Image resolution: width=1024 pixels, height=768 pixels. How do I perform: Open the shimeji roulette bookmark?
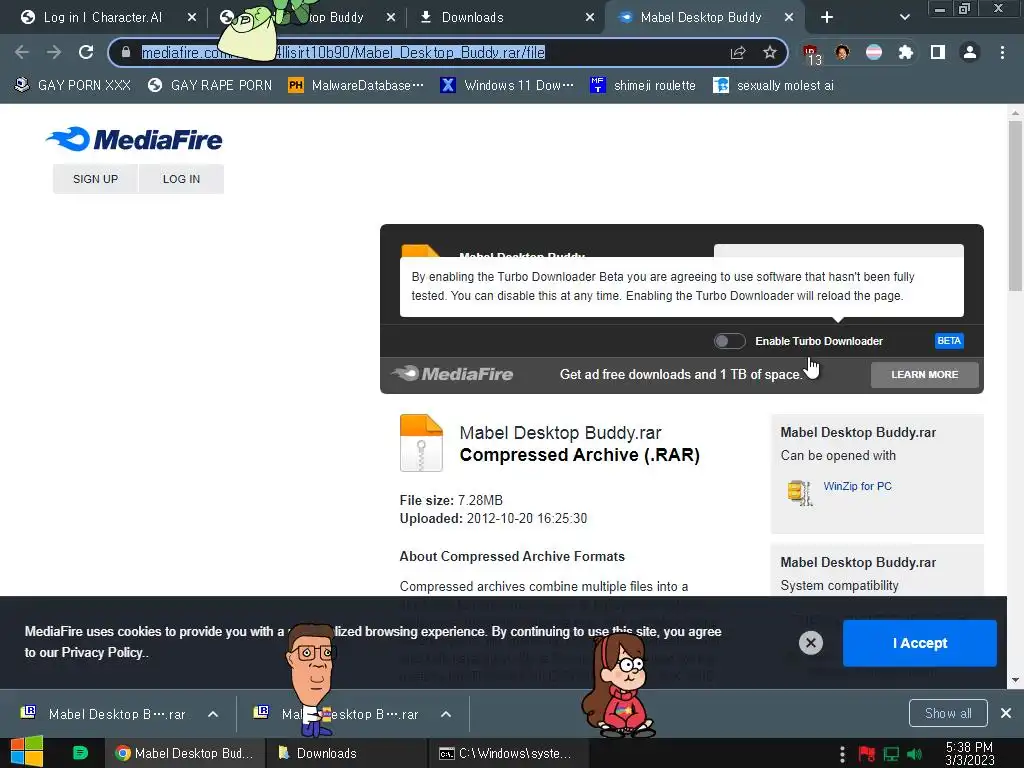tap(643, 86)
